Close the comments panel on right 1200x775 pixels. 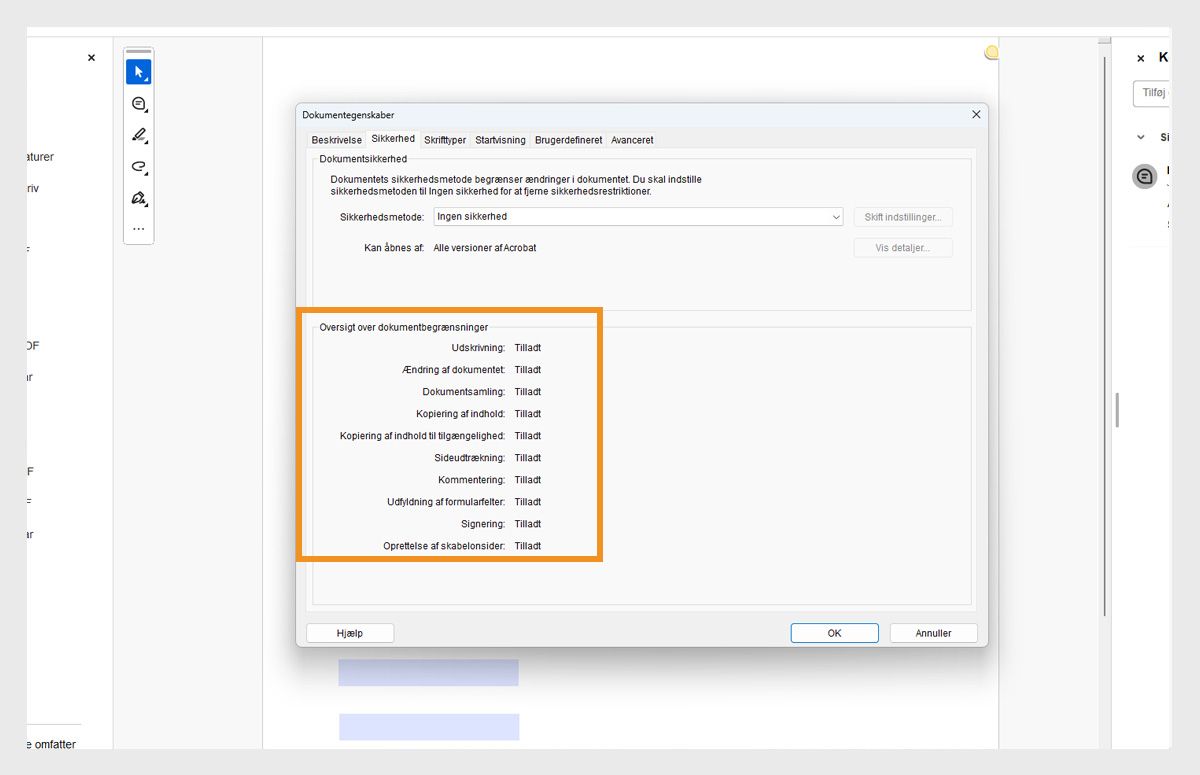click(x=1141, y=58)
